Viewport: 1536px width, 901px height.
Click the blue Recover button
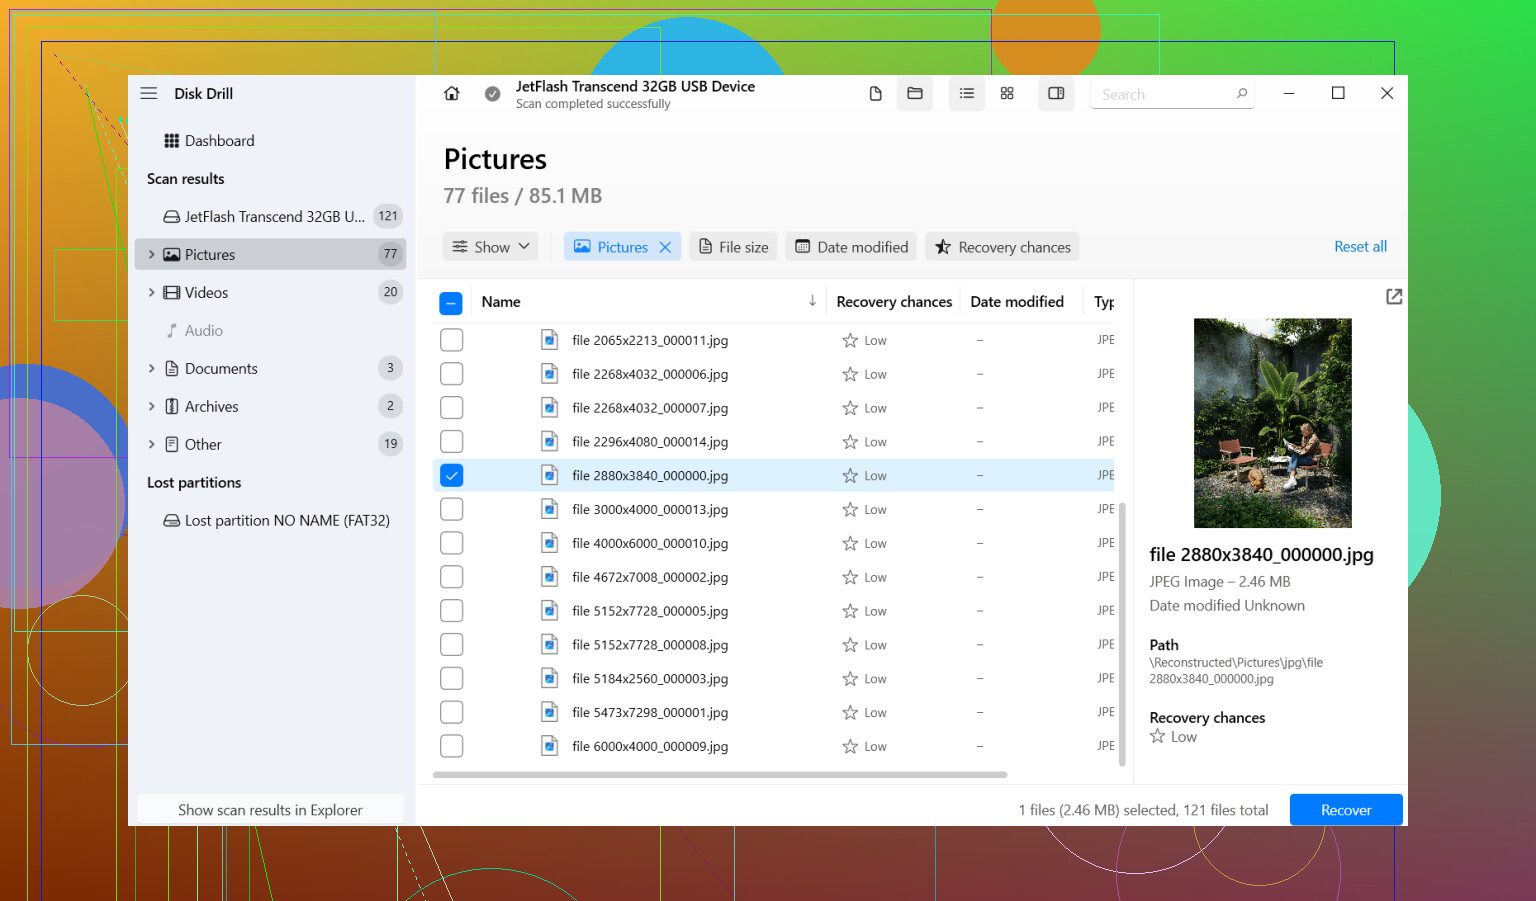1346,810
